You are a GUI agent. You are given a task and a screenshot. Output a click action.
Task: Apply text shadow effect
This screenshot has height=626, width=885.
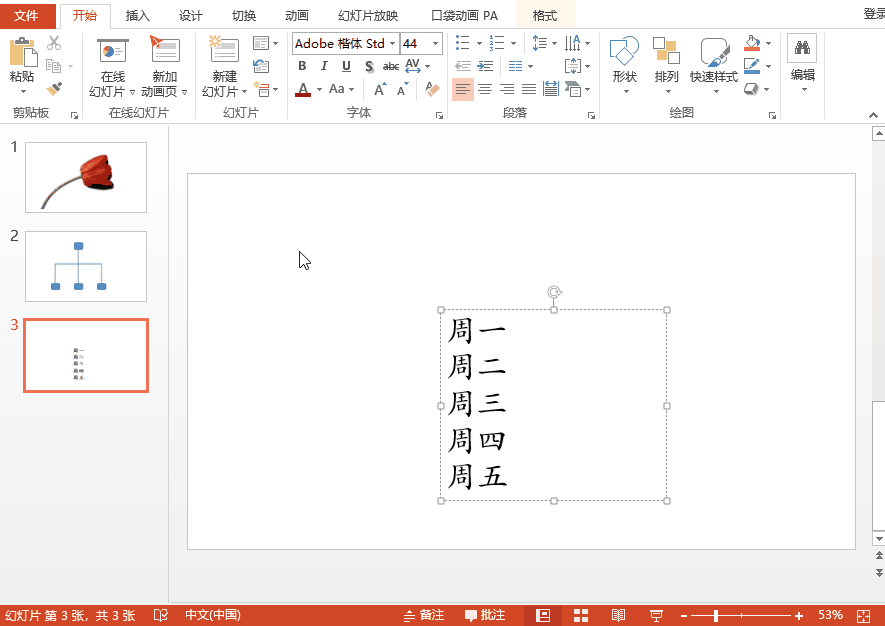point(367,65)
